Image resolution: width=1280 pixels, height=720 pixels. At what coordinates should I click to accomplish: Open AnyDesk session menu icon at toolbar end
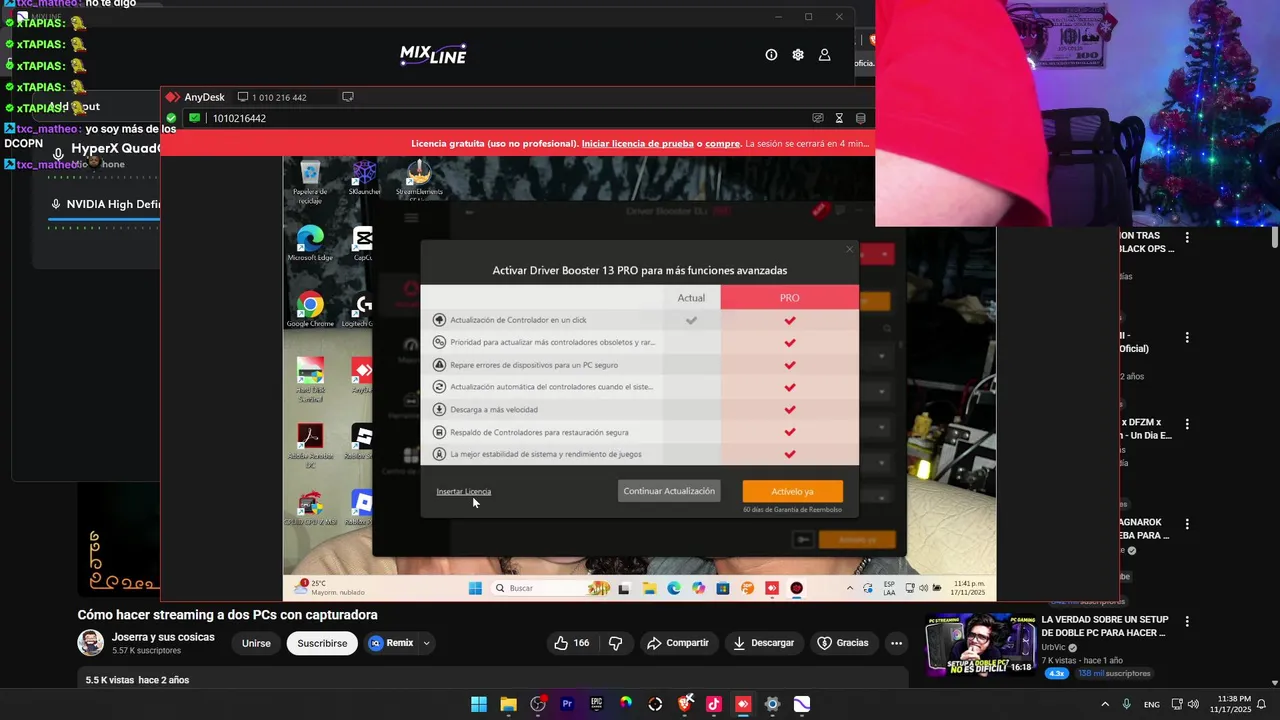[x=861, y=118]
